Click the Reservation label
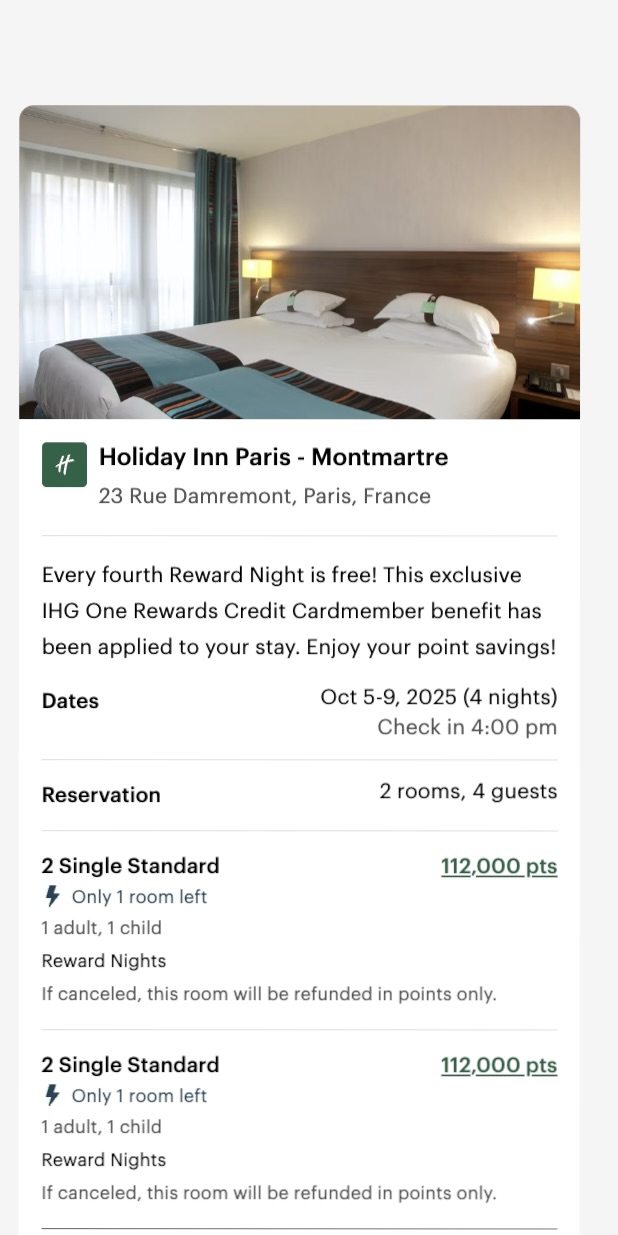This screenshot has height=1235, width=618. coord(101,795)
